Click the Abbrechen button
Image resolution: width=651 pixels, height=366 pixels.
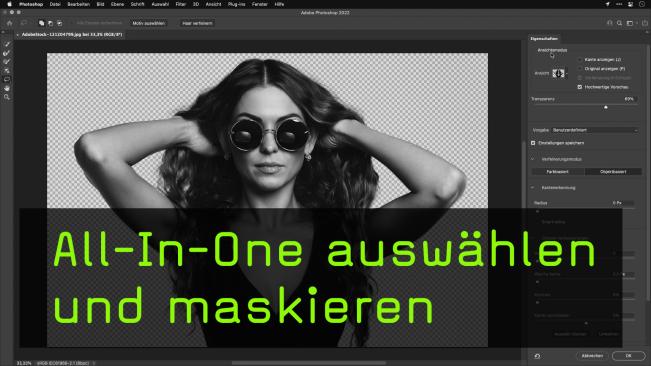point(592,356)
